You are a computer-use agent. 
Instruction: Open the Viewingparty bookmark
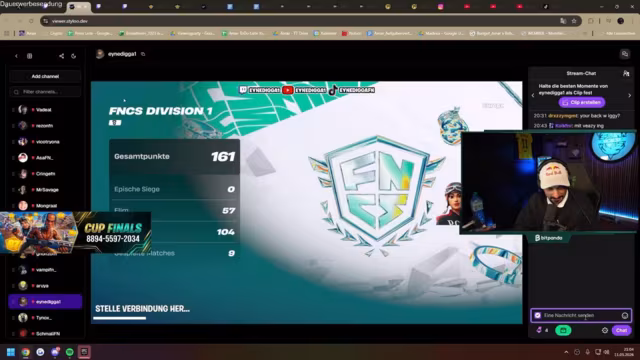click(x=193, y=33)
